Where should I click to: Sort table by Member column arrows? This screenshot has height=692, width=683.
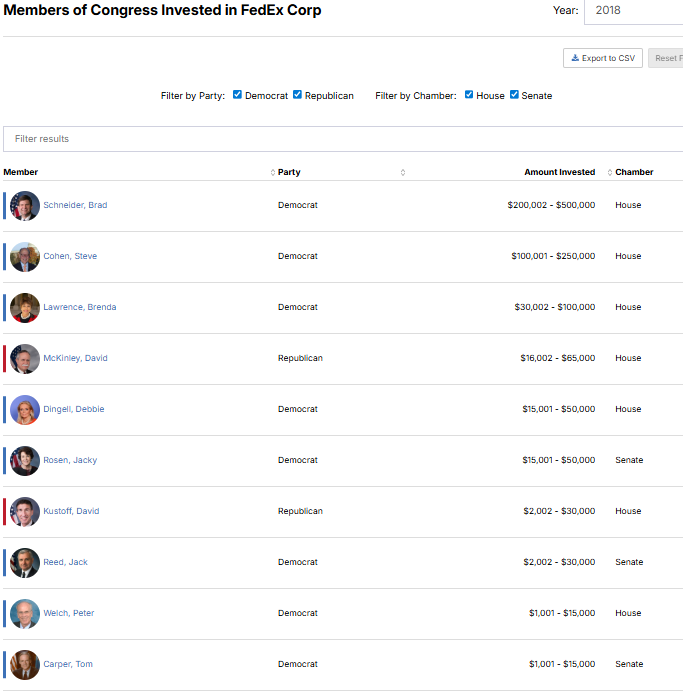pos(273,173)
